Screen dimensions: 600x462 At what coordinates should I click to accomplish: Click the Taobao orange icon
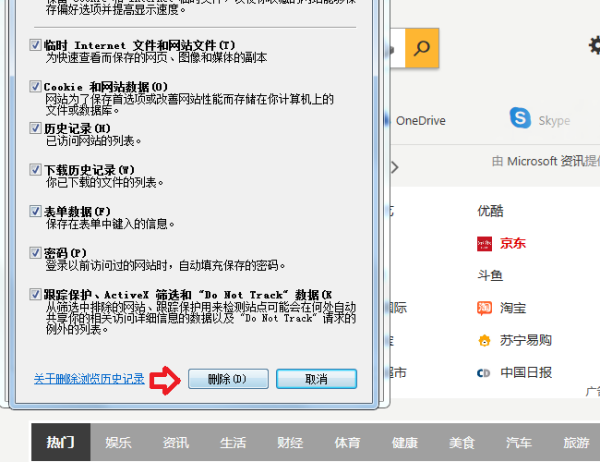click(484, 308)
